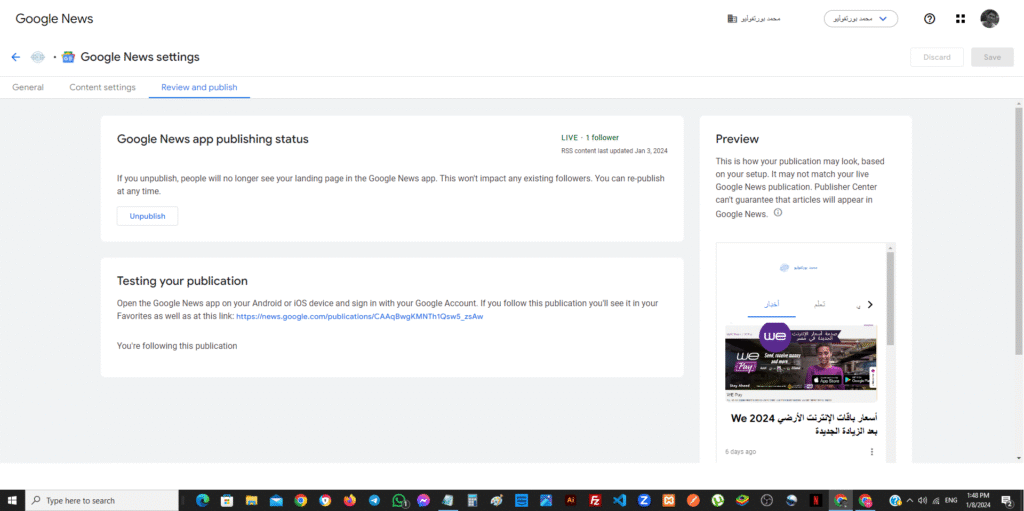Open Messenger from the taskbar

coord(423,501)
